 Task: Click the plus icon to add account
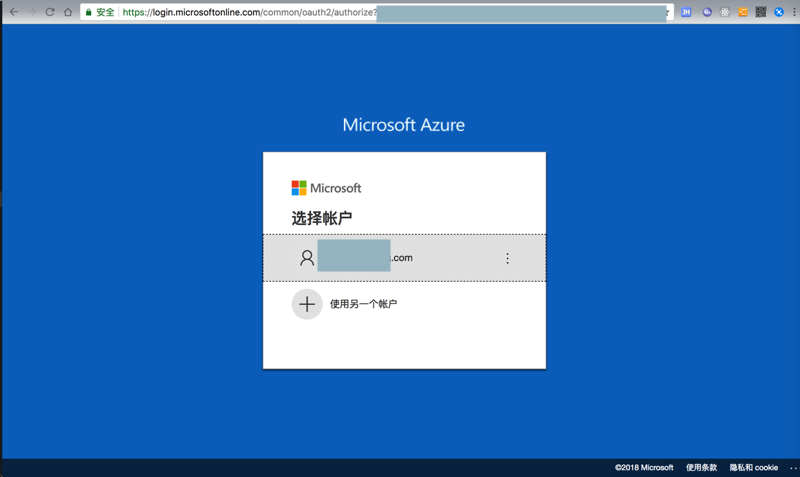(307, 305)
